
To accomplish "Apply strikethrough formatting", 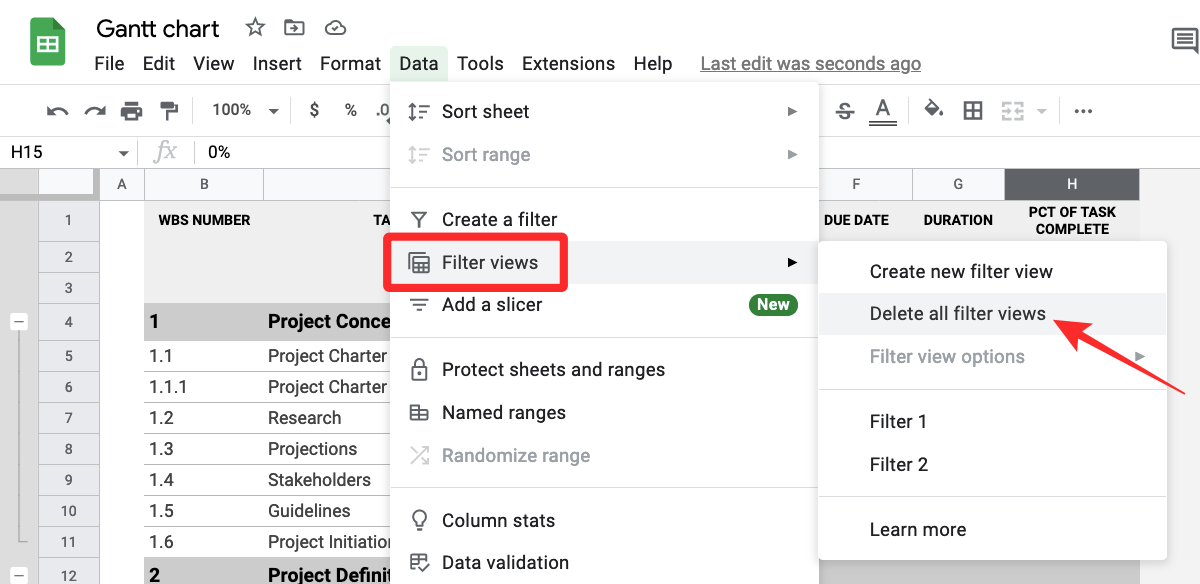I will (x=845, y=111).
